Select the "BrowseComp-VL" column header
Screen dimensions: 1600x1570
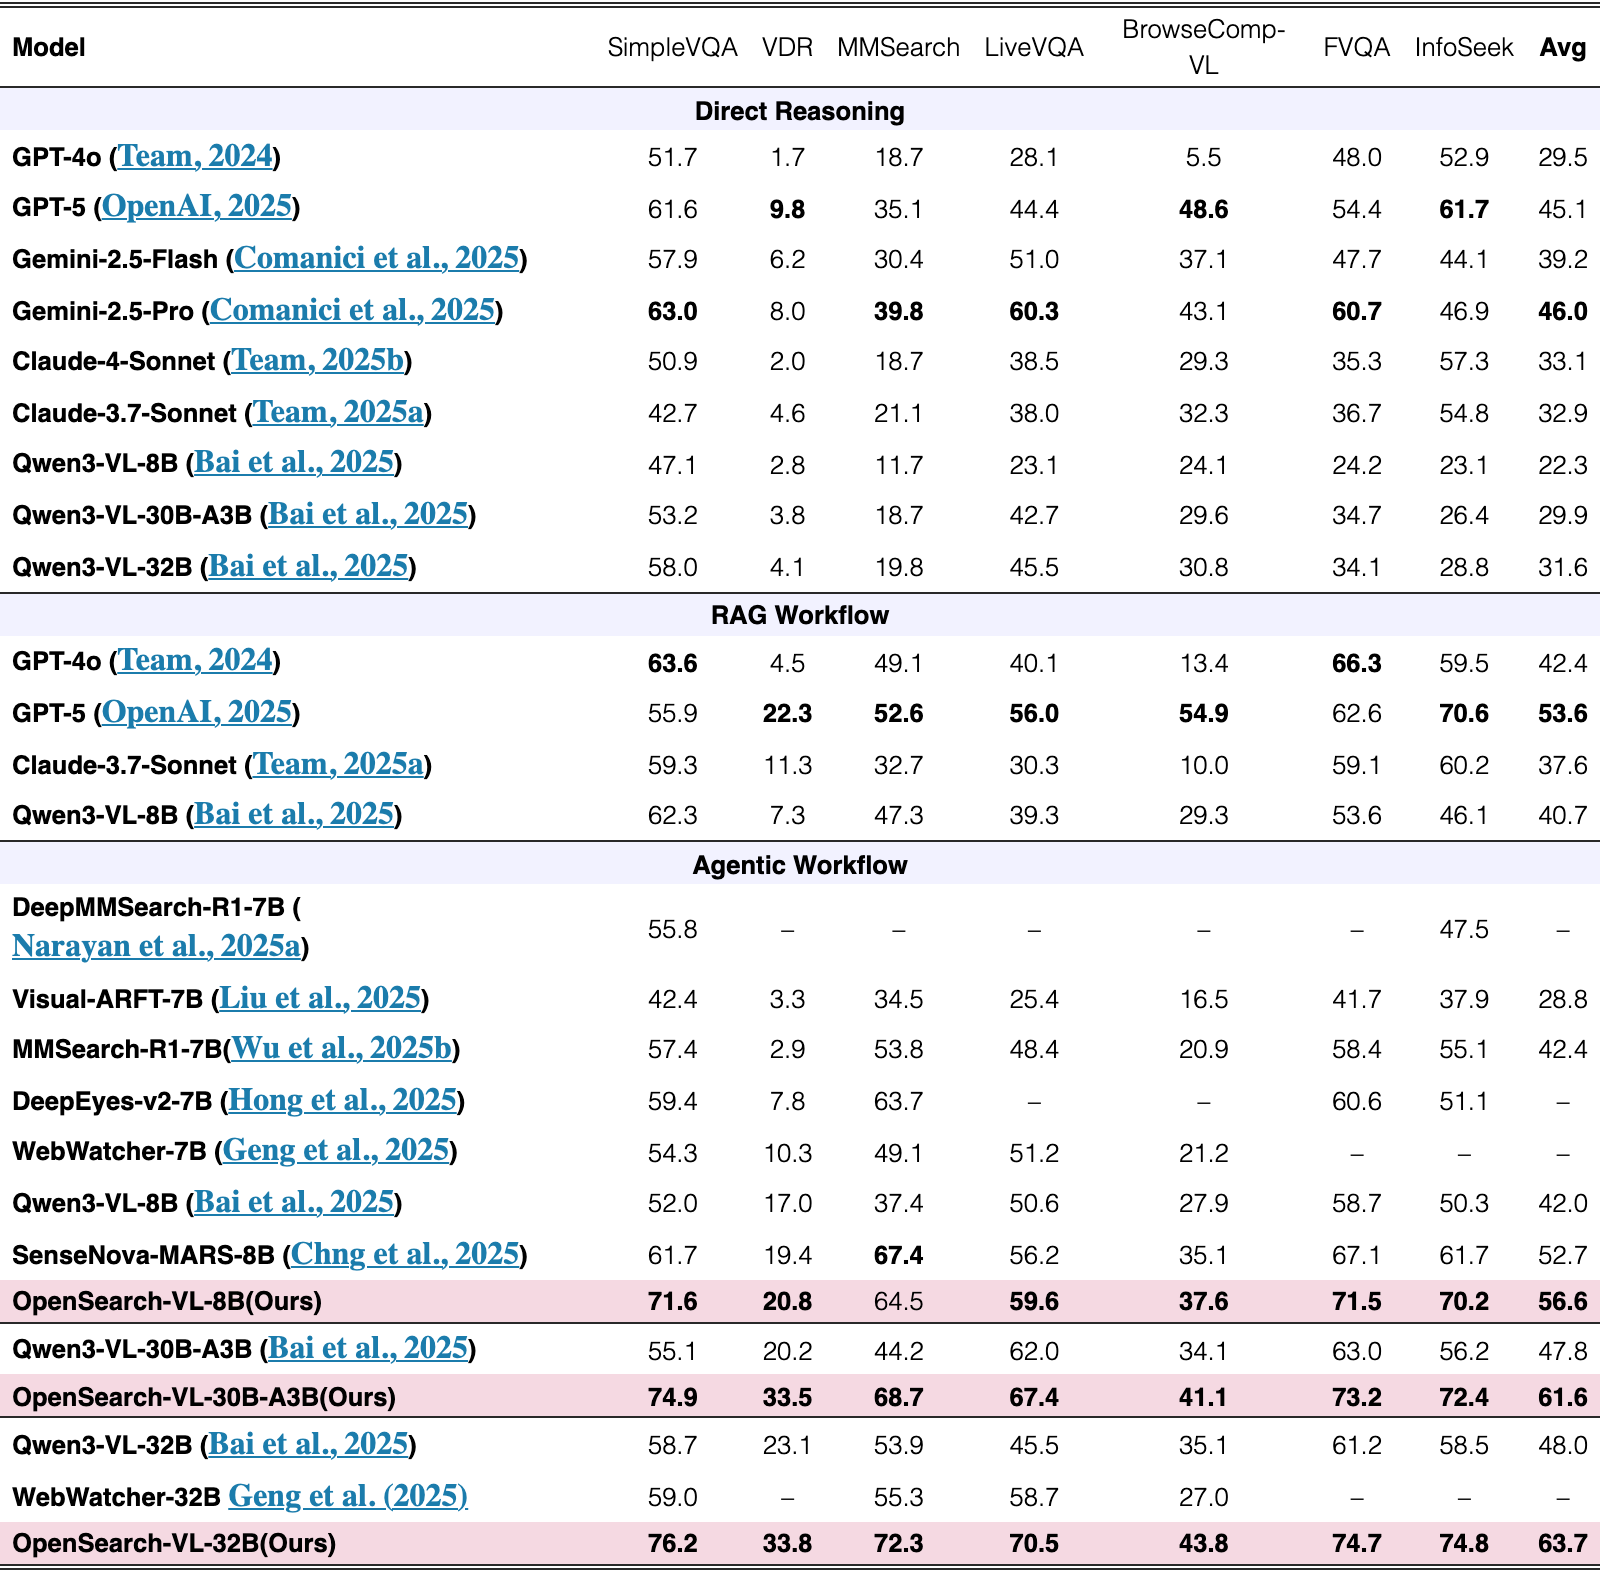[x=1204, y=47]
